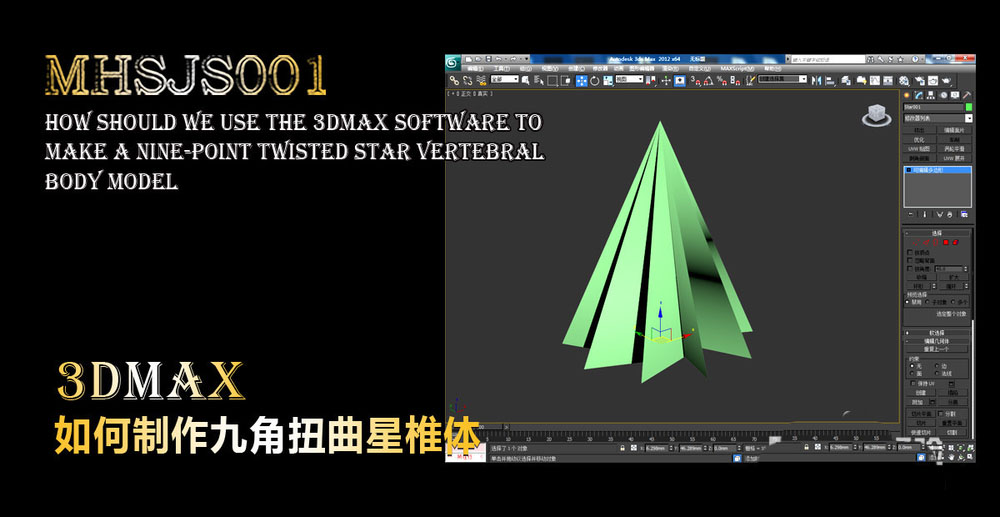
Task: Select the Link tool in main toolbar
Action: [454, 80]
